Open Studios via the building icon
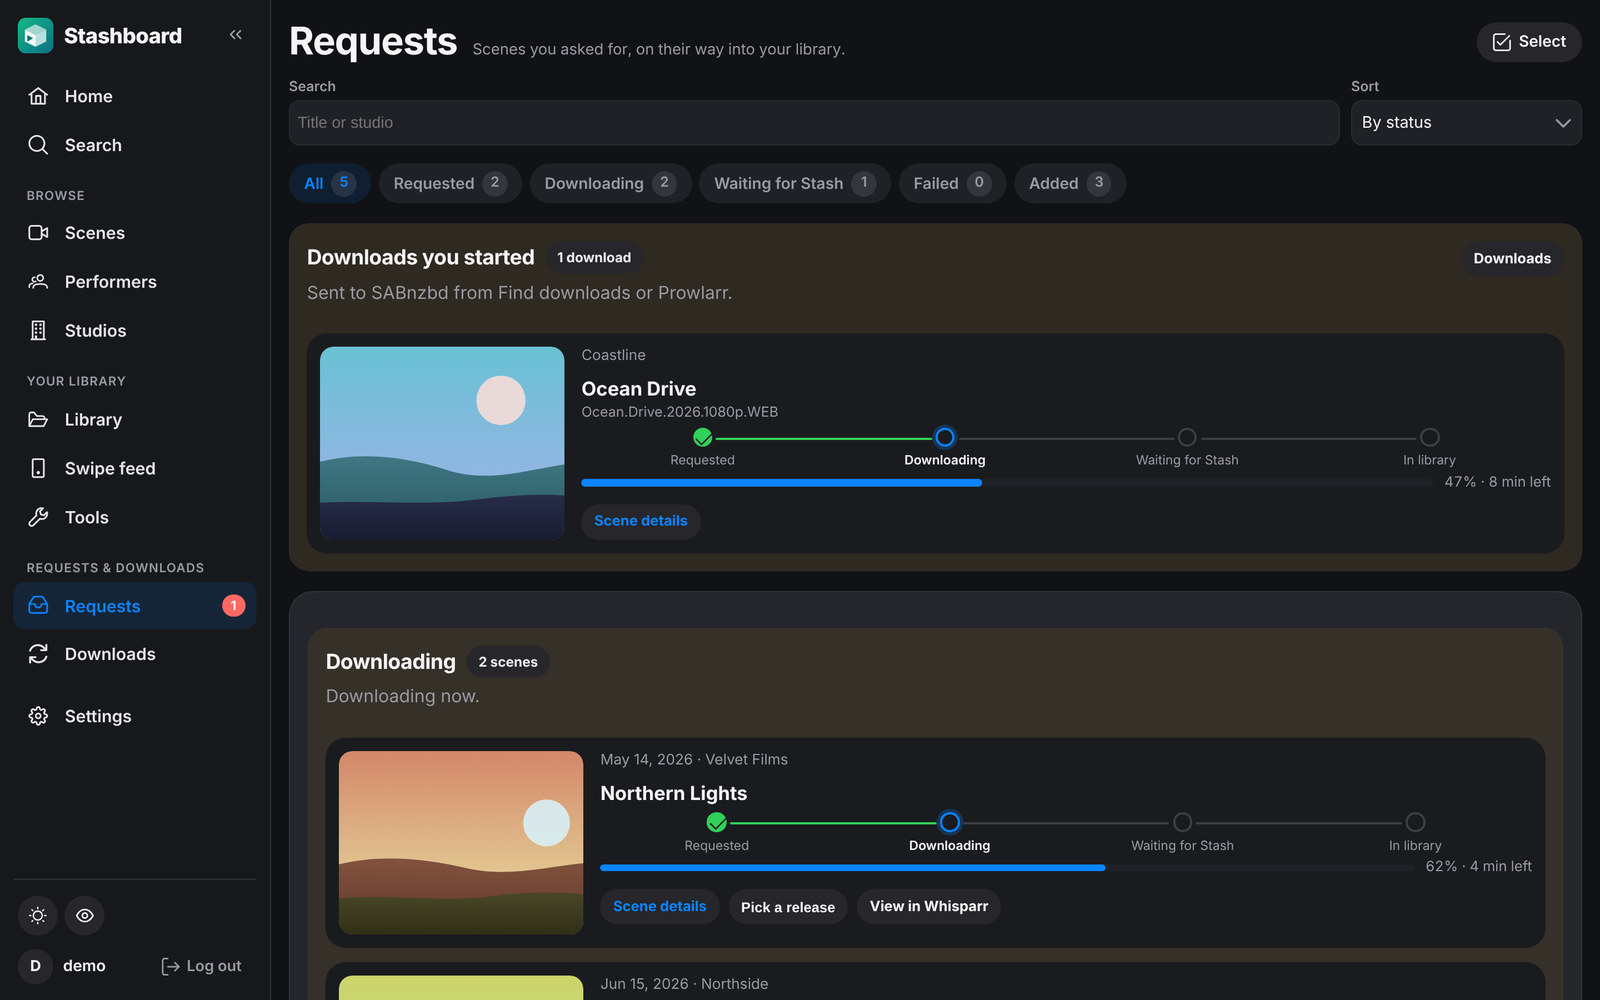The image size is (1600, 1000). pos(38,331)
